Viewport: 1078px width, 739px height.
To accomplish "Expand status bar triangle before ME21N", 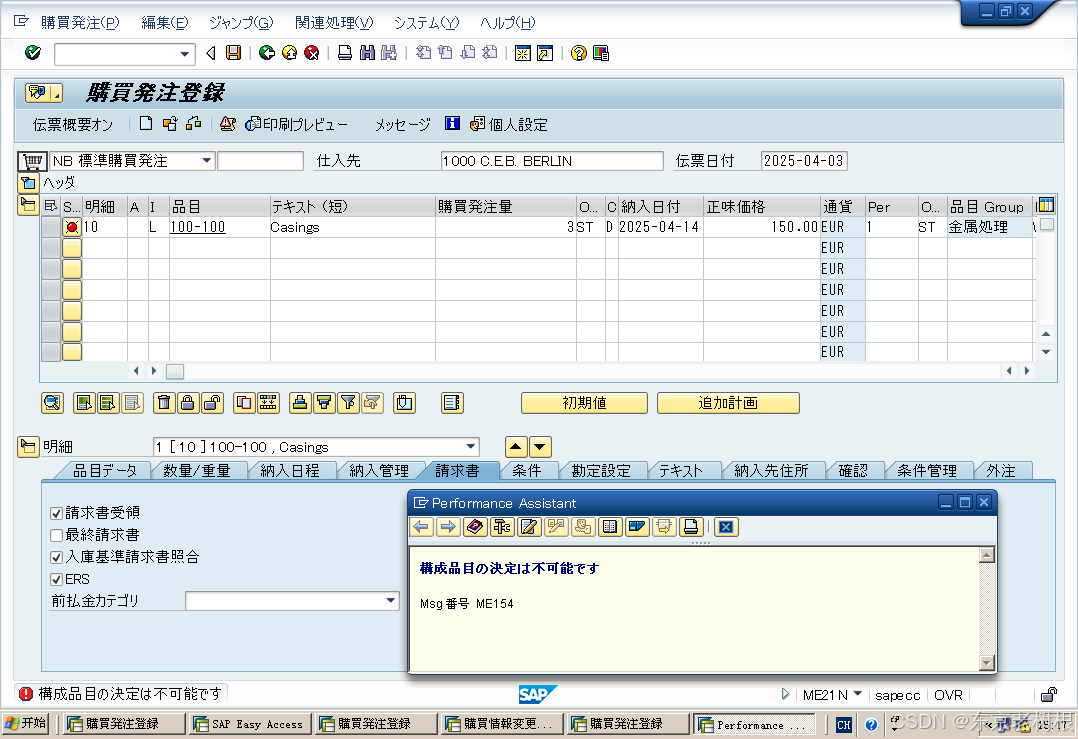I will [785, 694].
